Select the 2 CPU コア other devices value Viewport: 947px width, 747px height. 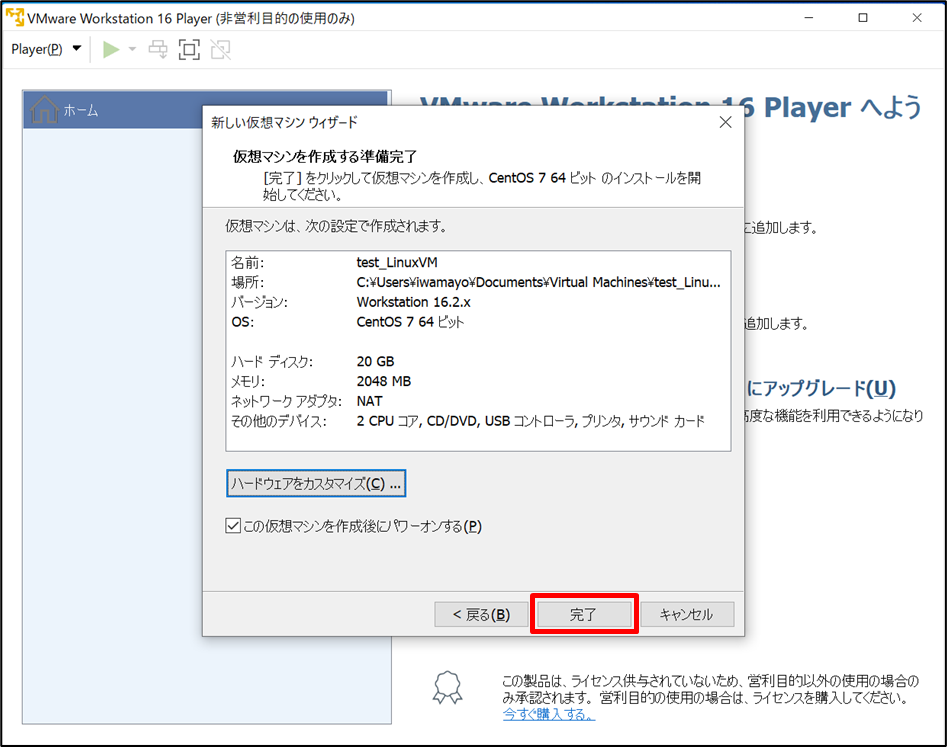[530, 421]
